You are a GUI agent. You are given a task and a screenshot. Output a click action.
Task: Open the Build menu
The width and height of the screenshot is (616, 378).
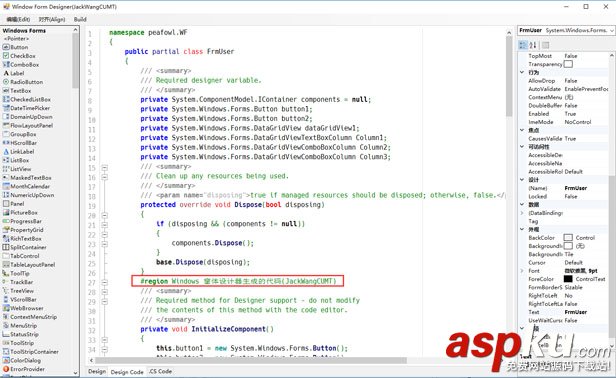(x=80, y=19)
